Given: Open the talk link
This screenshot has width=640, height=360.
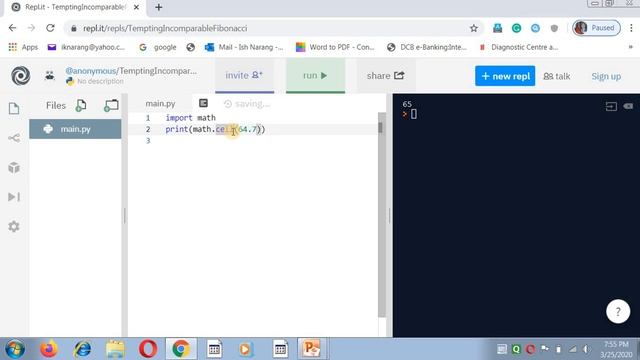Looking at the screenshot, I should coord(557,76).
